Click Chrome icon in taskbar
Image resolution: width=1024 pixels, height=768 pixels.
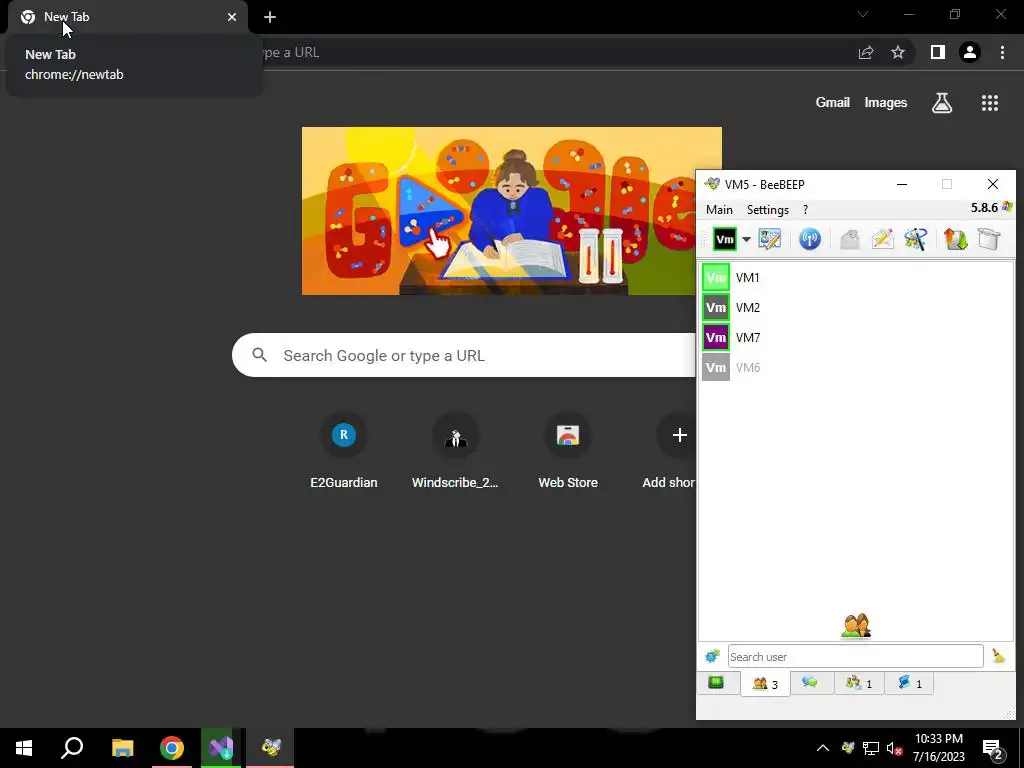coord(172,748)
